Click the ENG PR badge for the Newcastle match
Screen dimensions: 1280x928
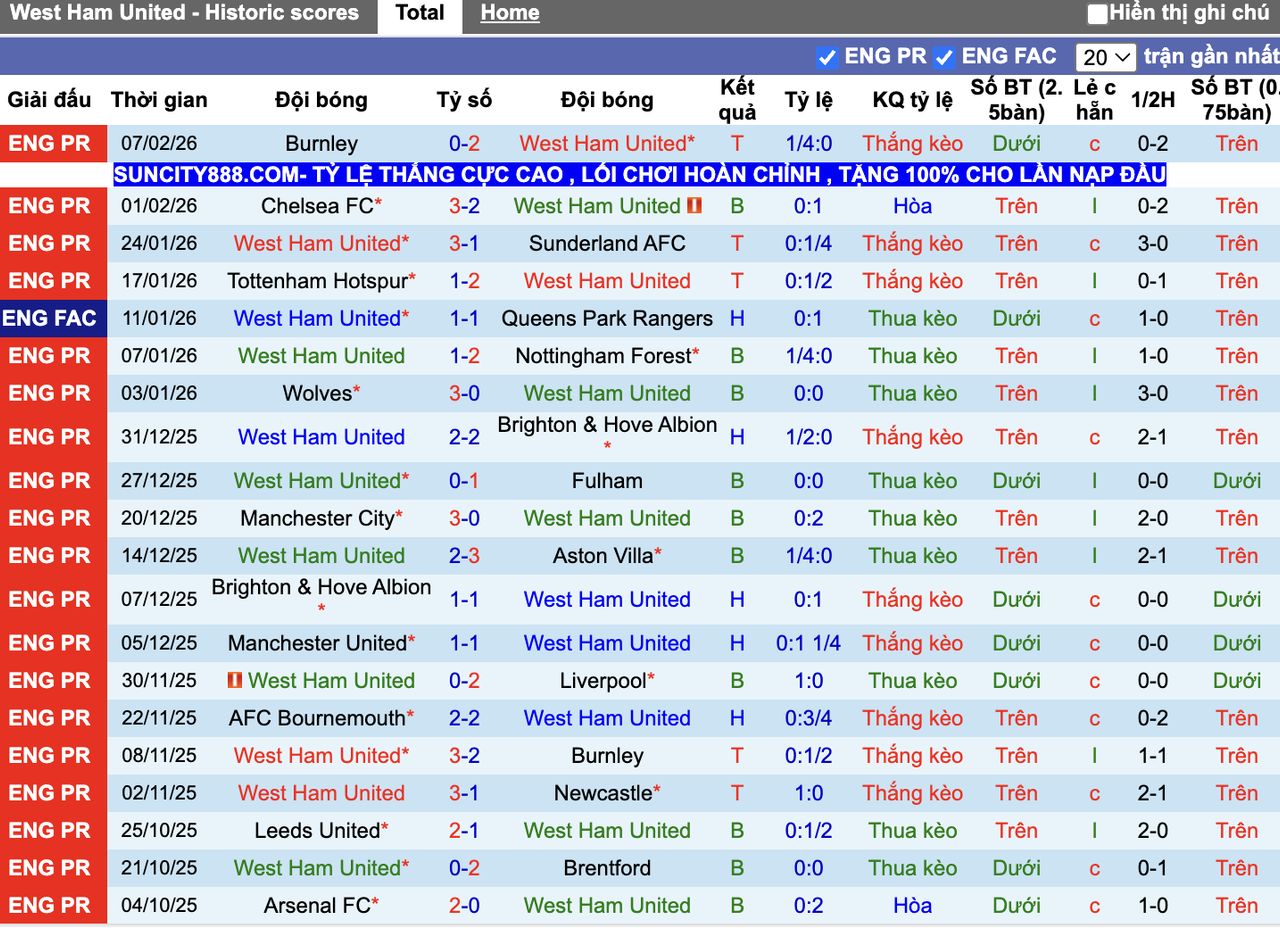53,792
